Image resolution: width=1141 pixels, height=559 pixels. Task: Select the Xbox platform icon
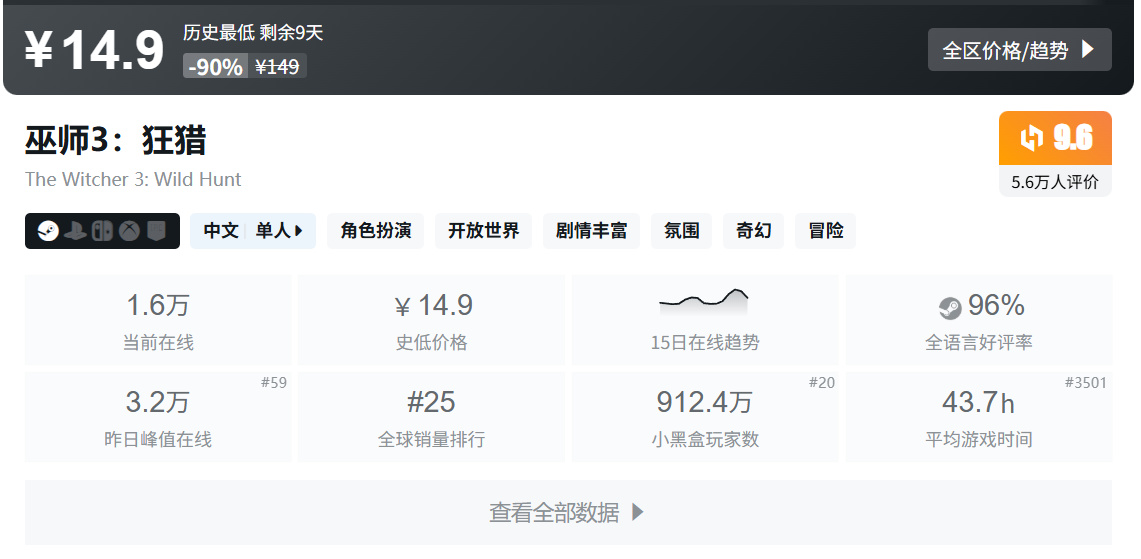(x=130, y=231)
